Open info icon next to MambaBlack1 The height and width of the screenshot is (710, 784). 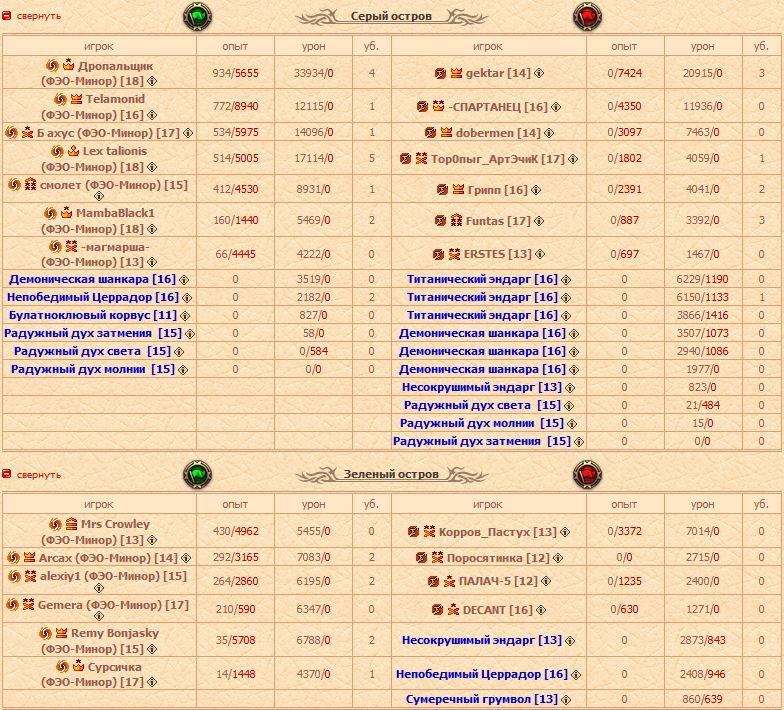point(152,229)
